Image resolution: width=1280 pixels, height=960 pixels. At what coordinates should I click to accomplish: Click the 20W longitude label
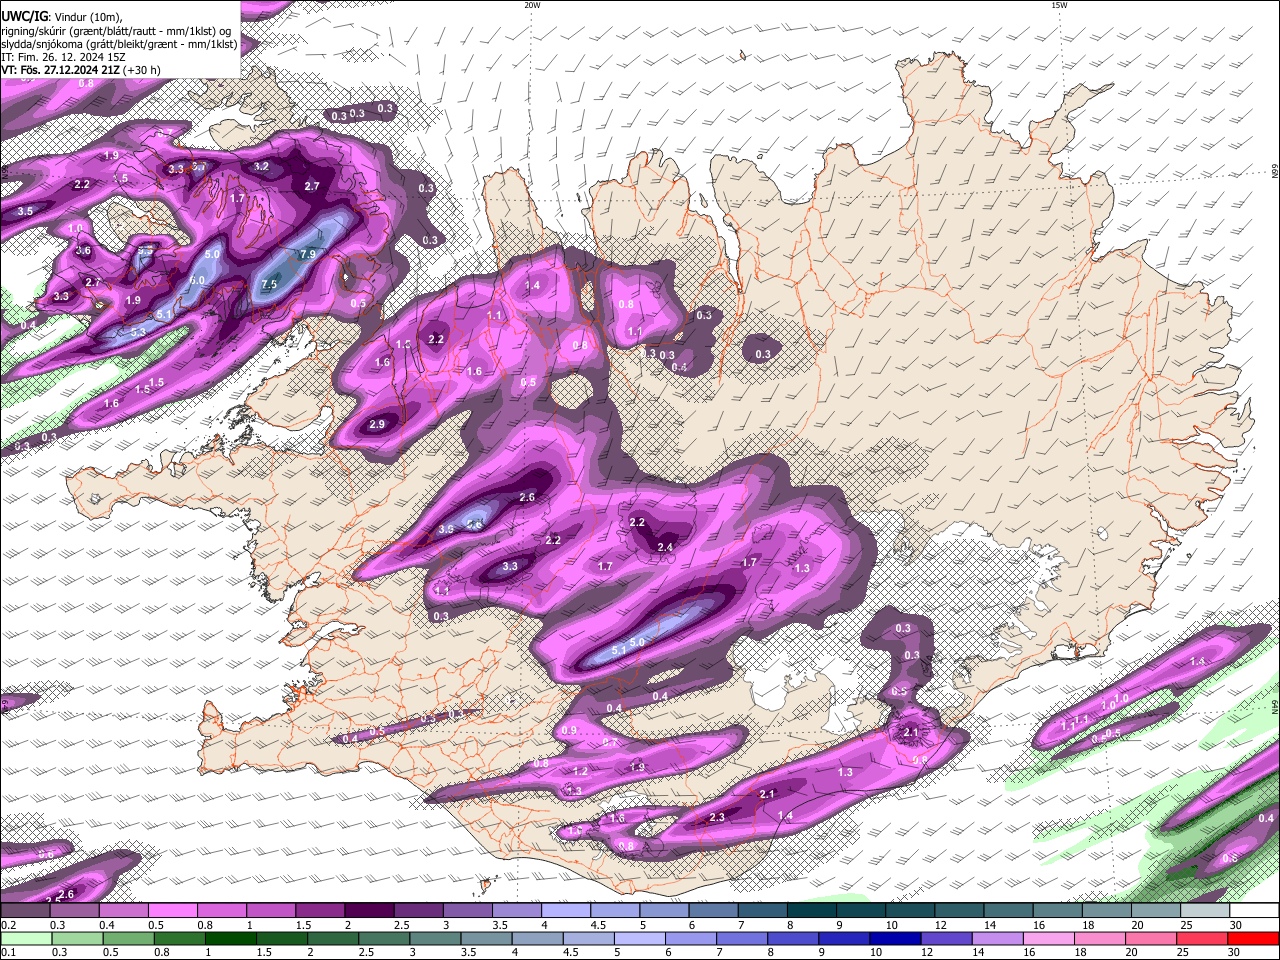(x=532, y=5)
